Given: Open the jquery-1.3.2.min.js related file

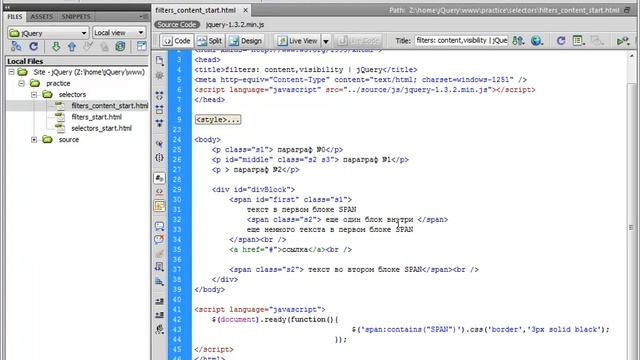Looking at the screenshot, I should (235, 24).
